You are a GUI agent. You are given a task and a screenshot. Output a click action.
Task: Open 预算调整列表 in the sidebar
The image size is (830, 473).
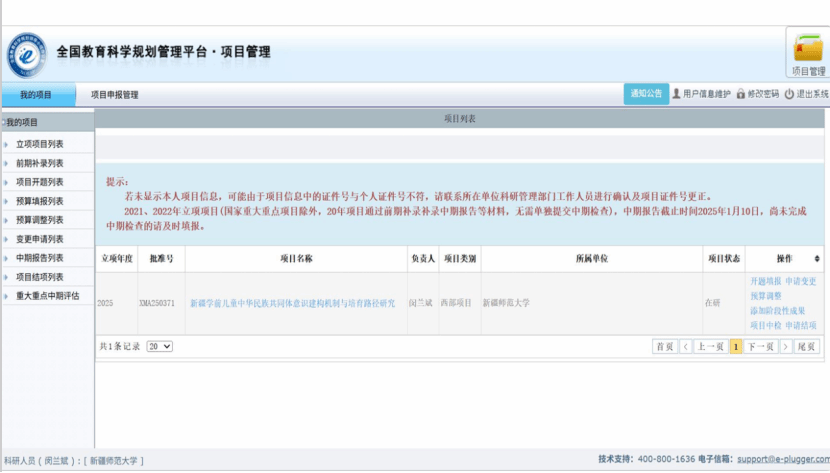[40, 220]
